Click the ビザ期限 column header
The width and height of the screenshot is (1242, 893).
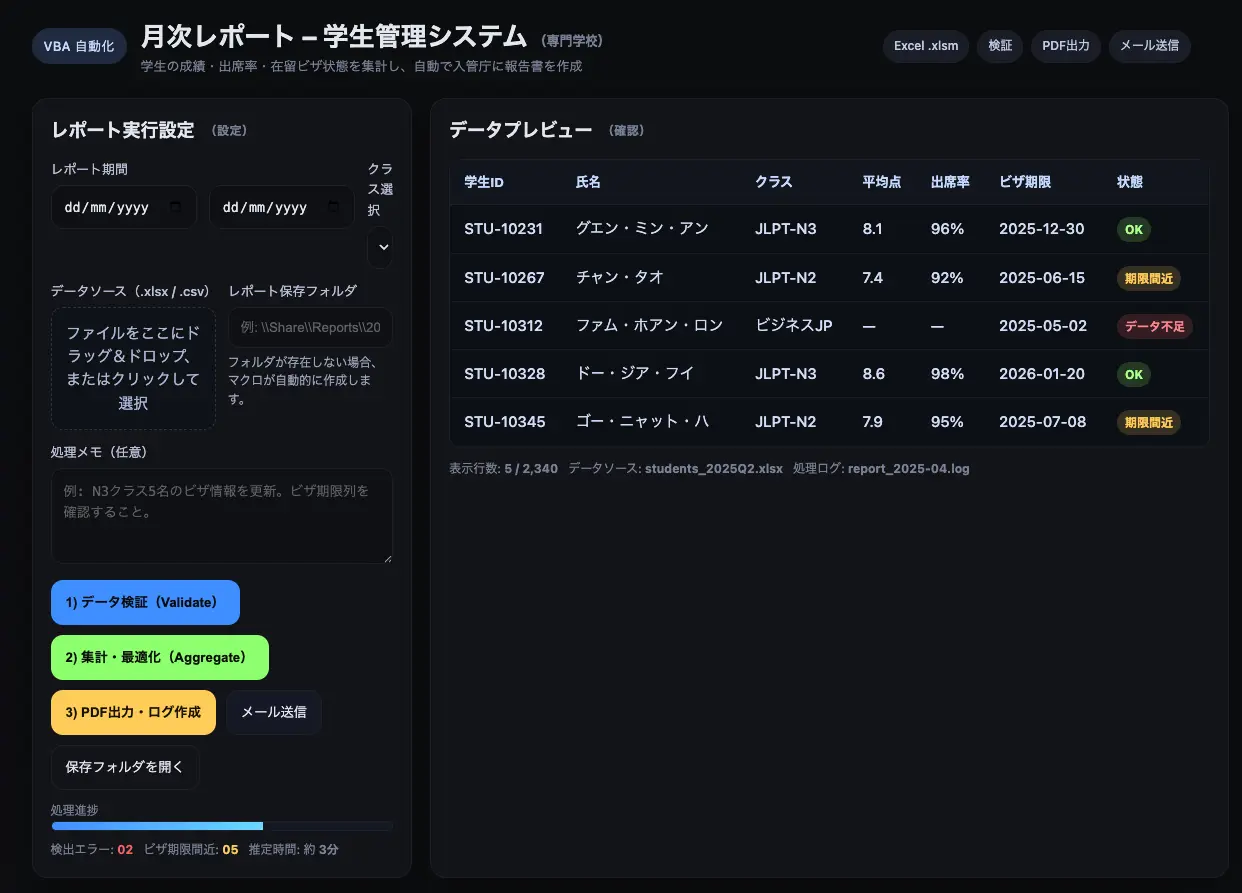(1025, 182)
